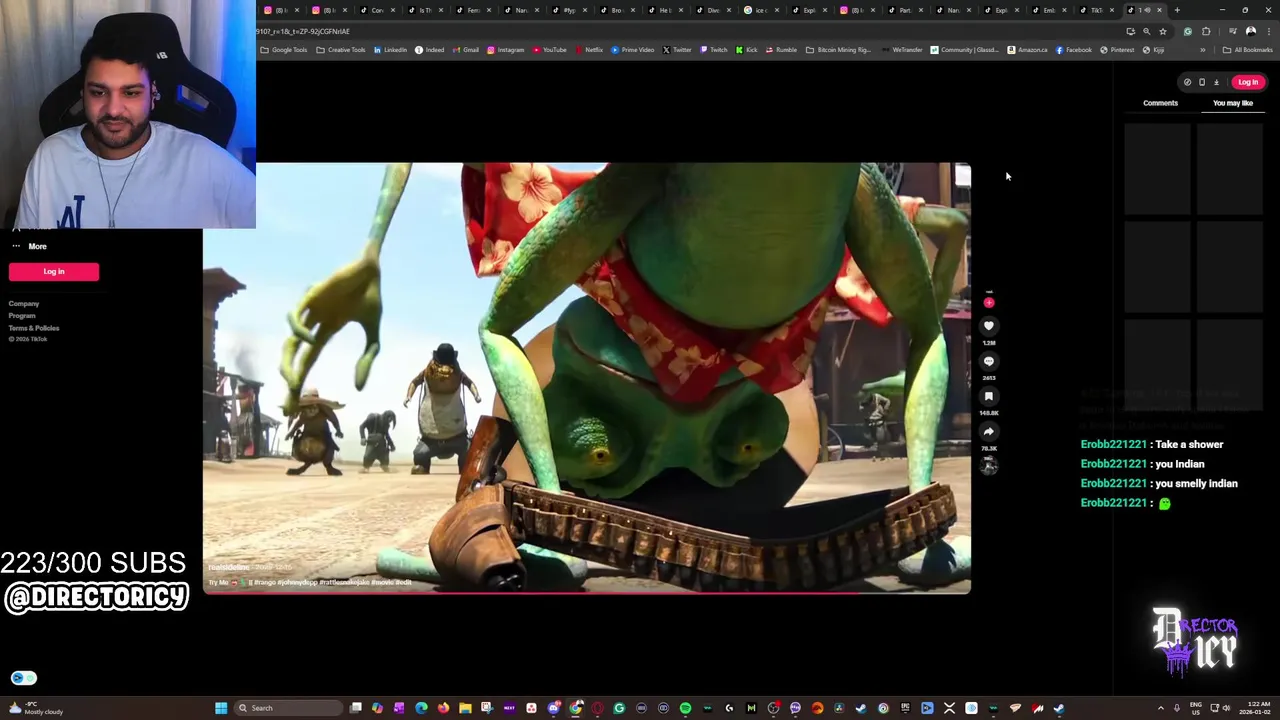Log in from the left sidebar button
Image resolution: width=1280 pixels, height=720 pixels.
tap(54, 272)
